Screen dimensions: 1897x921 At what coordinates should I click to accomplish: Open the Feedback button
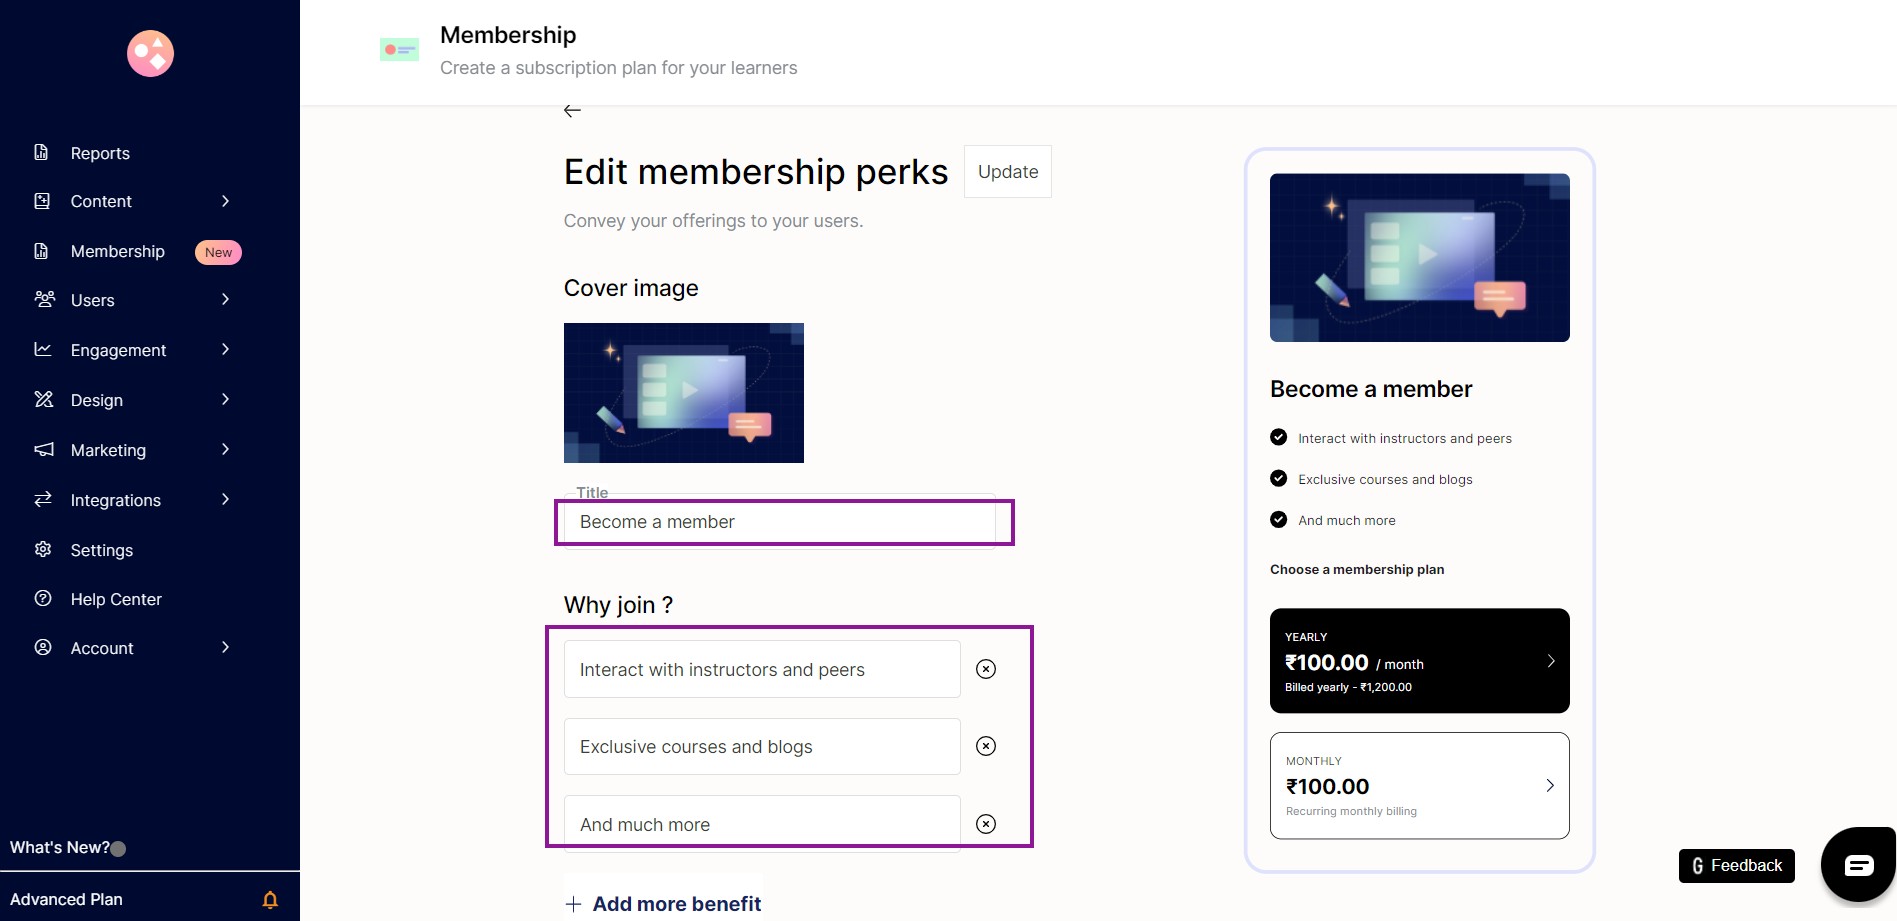coord(1737,865)
